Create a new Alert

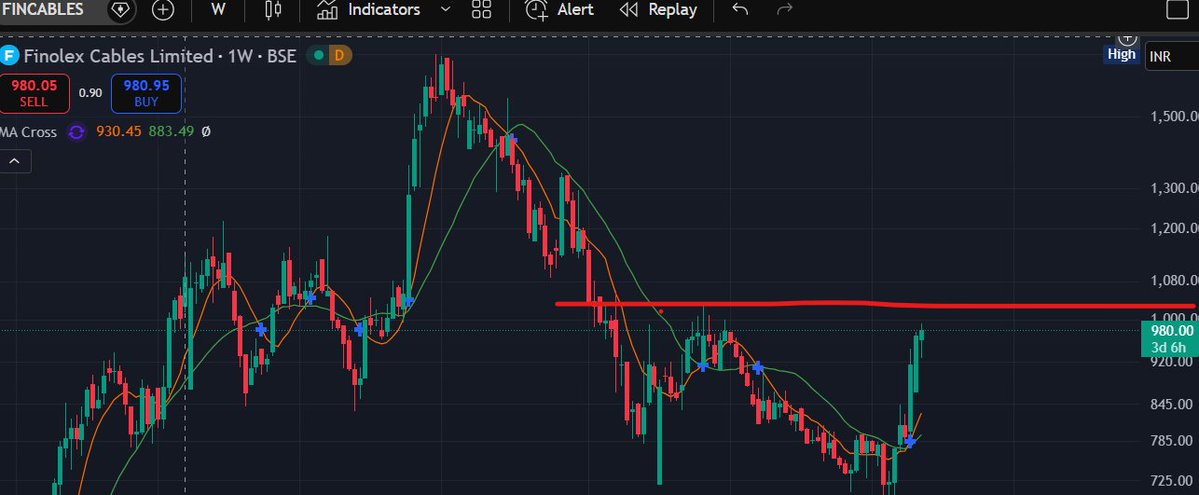[x=560, y=10]
